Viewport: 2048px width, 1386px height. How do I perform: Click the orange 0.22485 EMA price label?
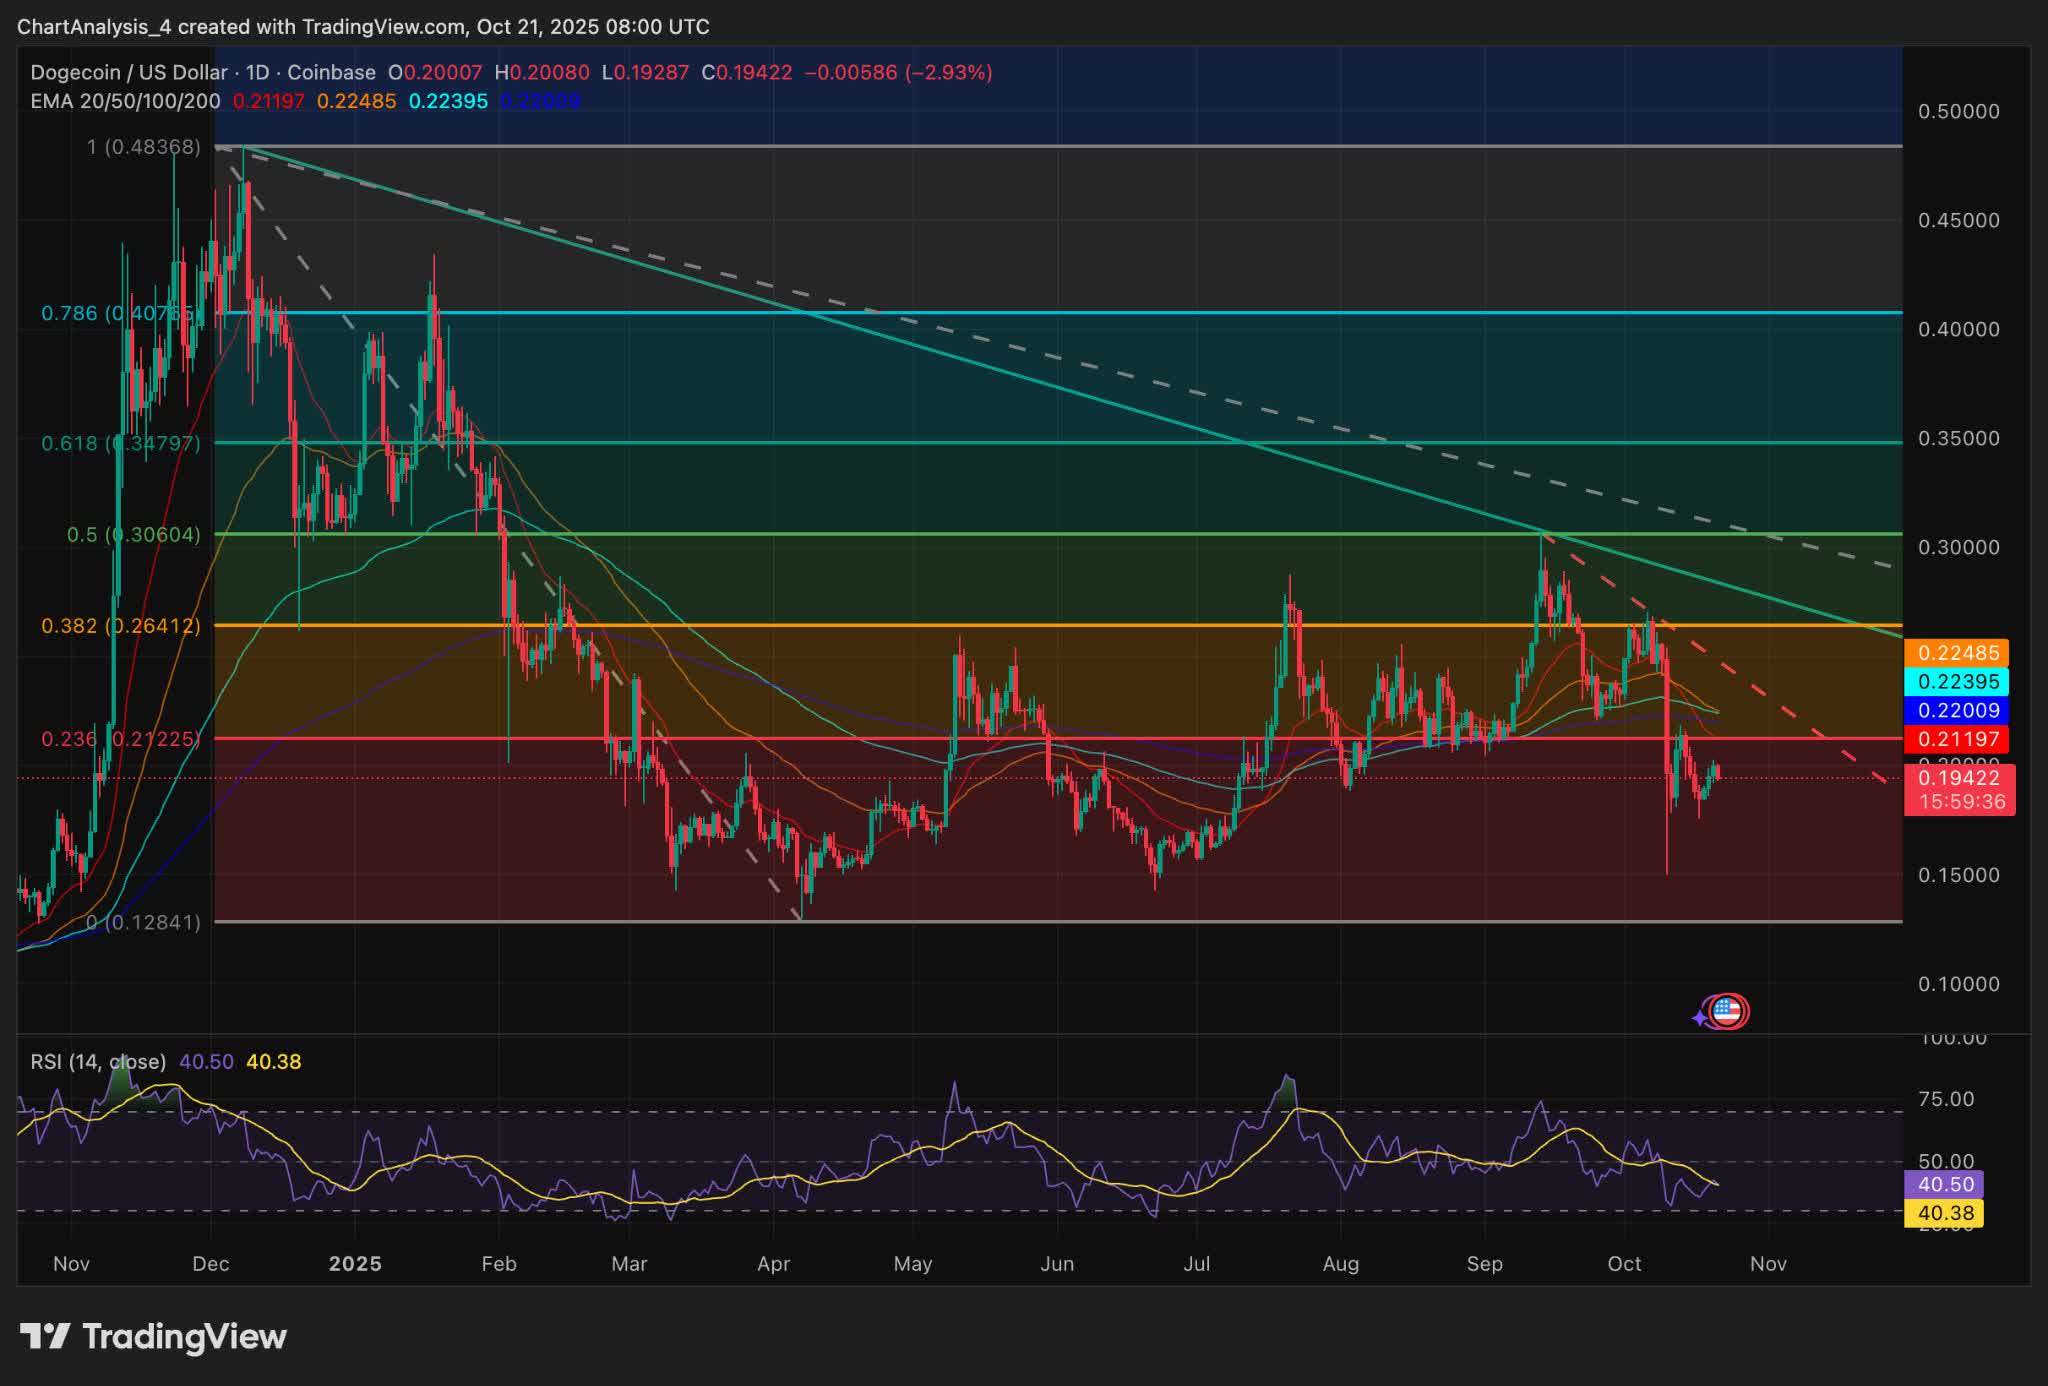[1960, 653]
